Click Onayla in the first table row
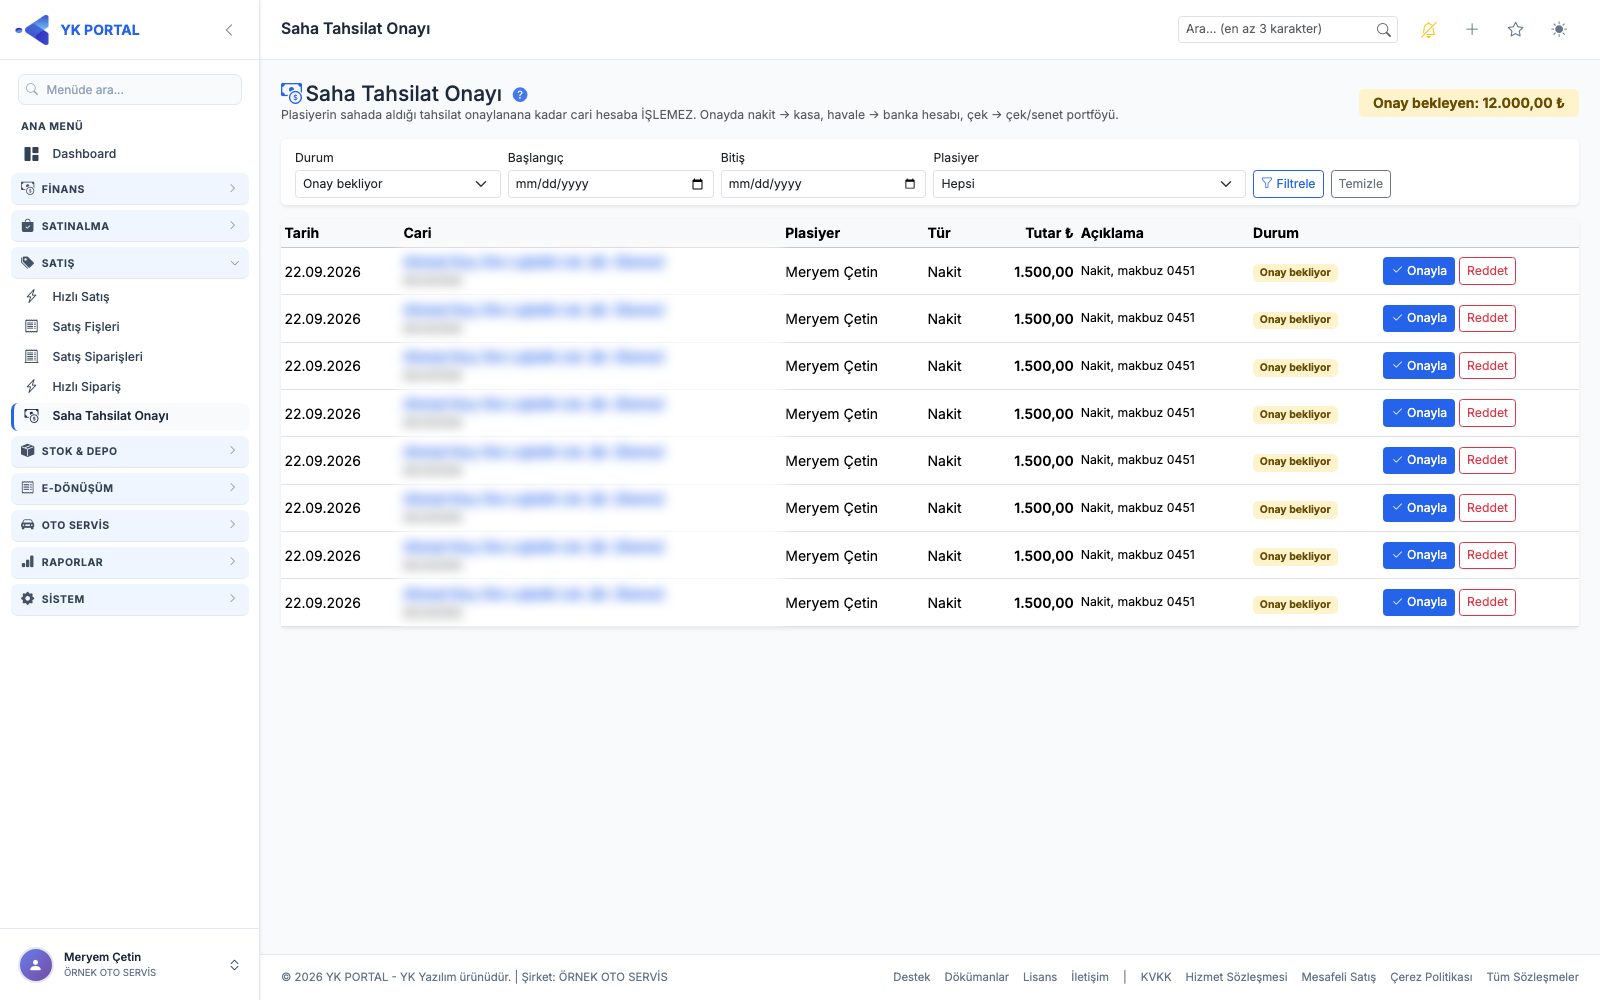1600x1000 pixels. (x=1418, y=271)
